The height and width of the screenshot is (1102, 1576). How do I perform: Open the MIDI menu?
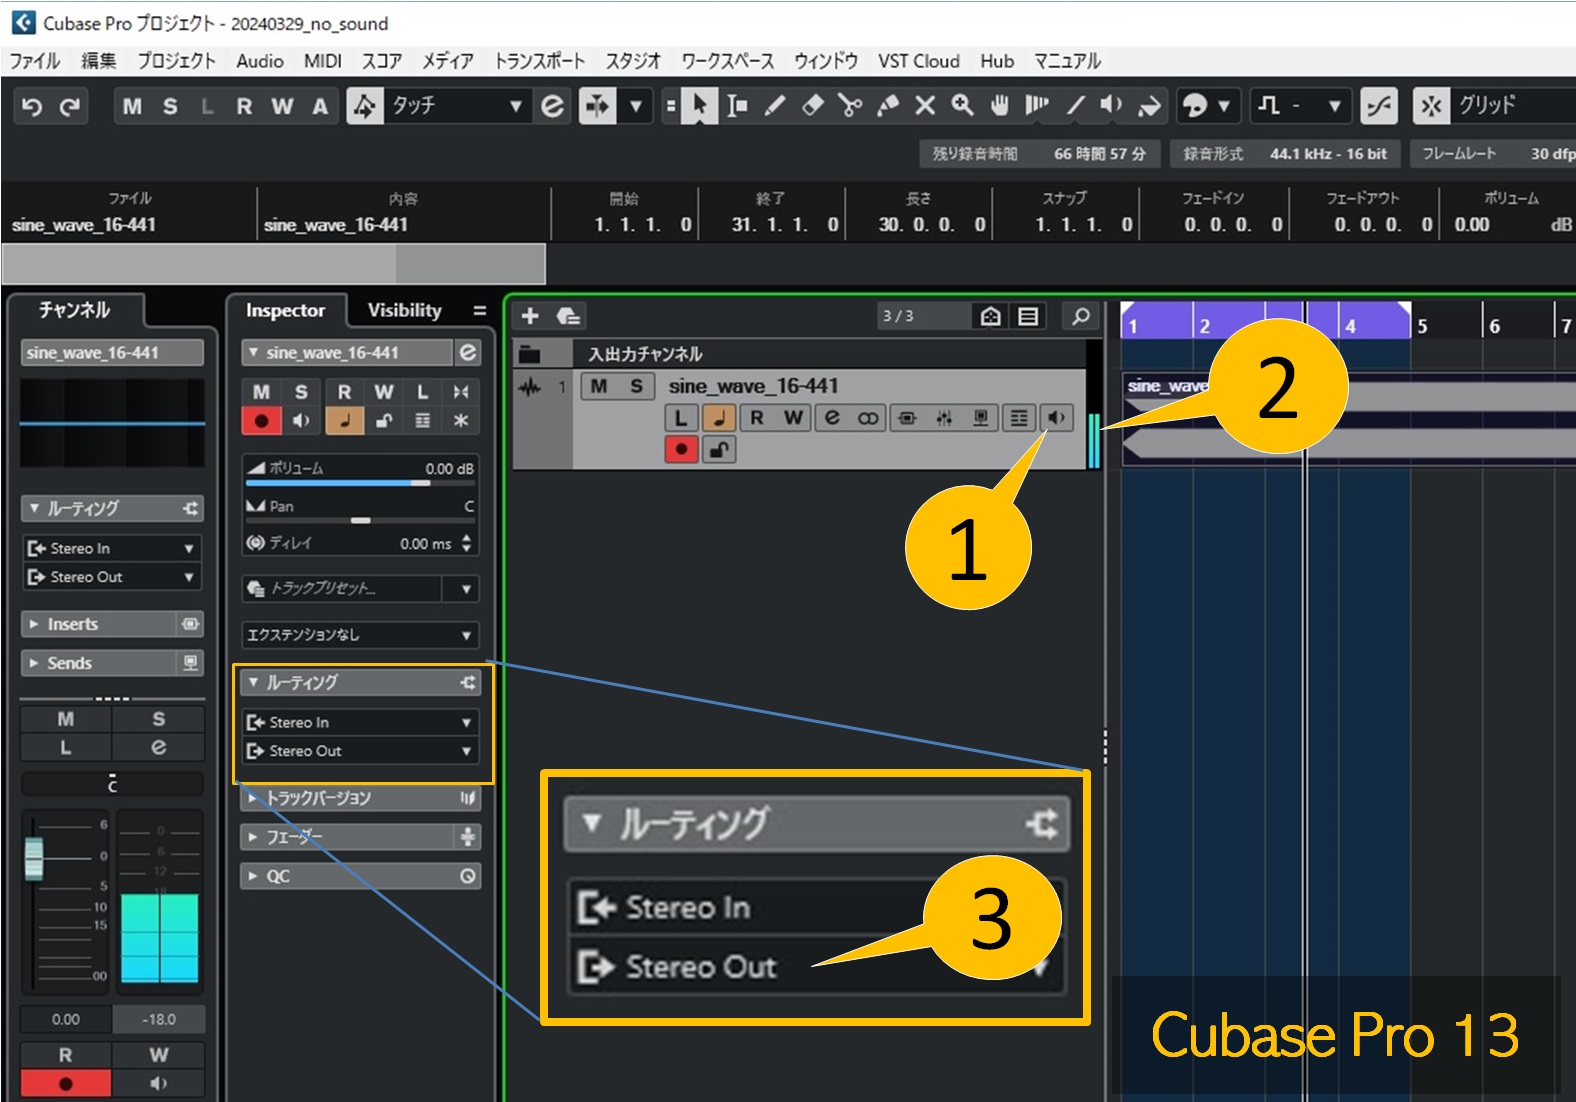point(322,61)
